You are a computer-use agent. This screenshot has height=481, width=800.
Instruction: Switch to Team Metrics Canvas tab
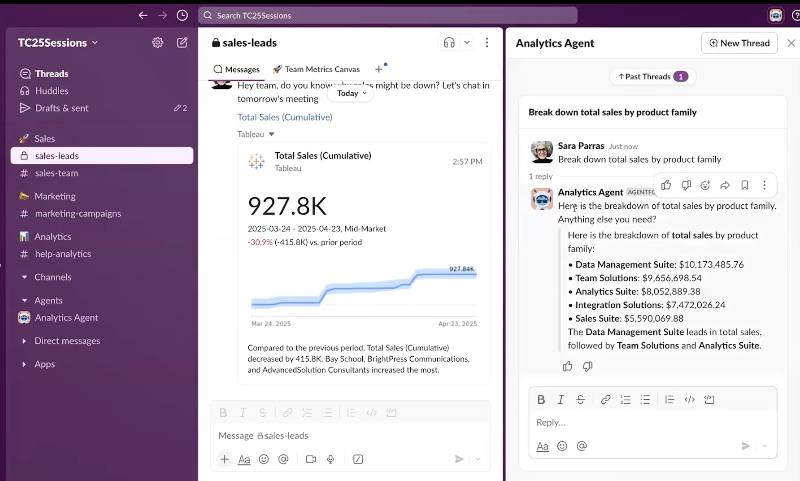click(x=316, y=69)
